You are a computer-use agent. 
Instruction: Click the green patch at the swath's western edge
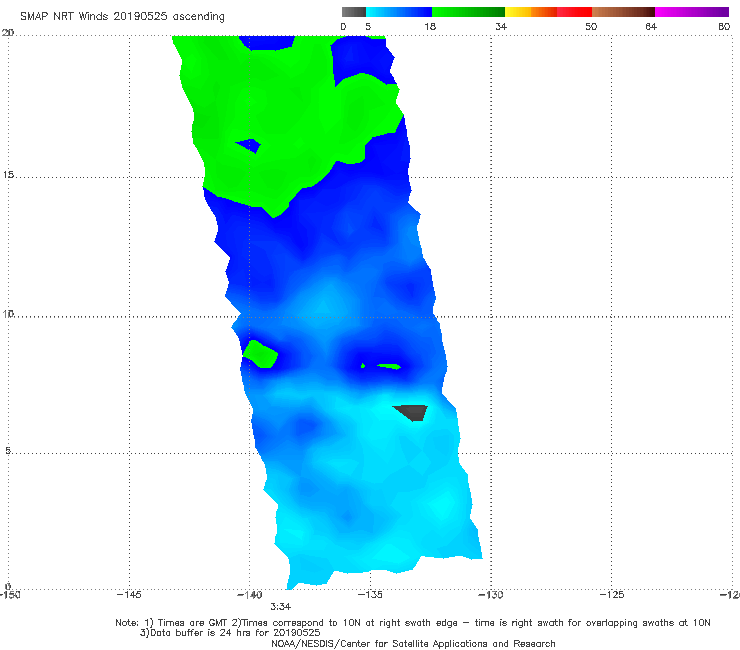click(x=261, y=354)
